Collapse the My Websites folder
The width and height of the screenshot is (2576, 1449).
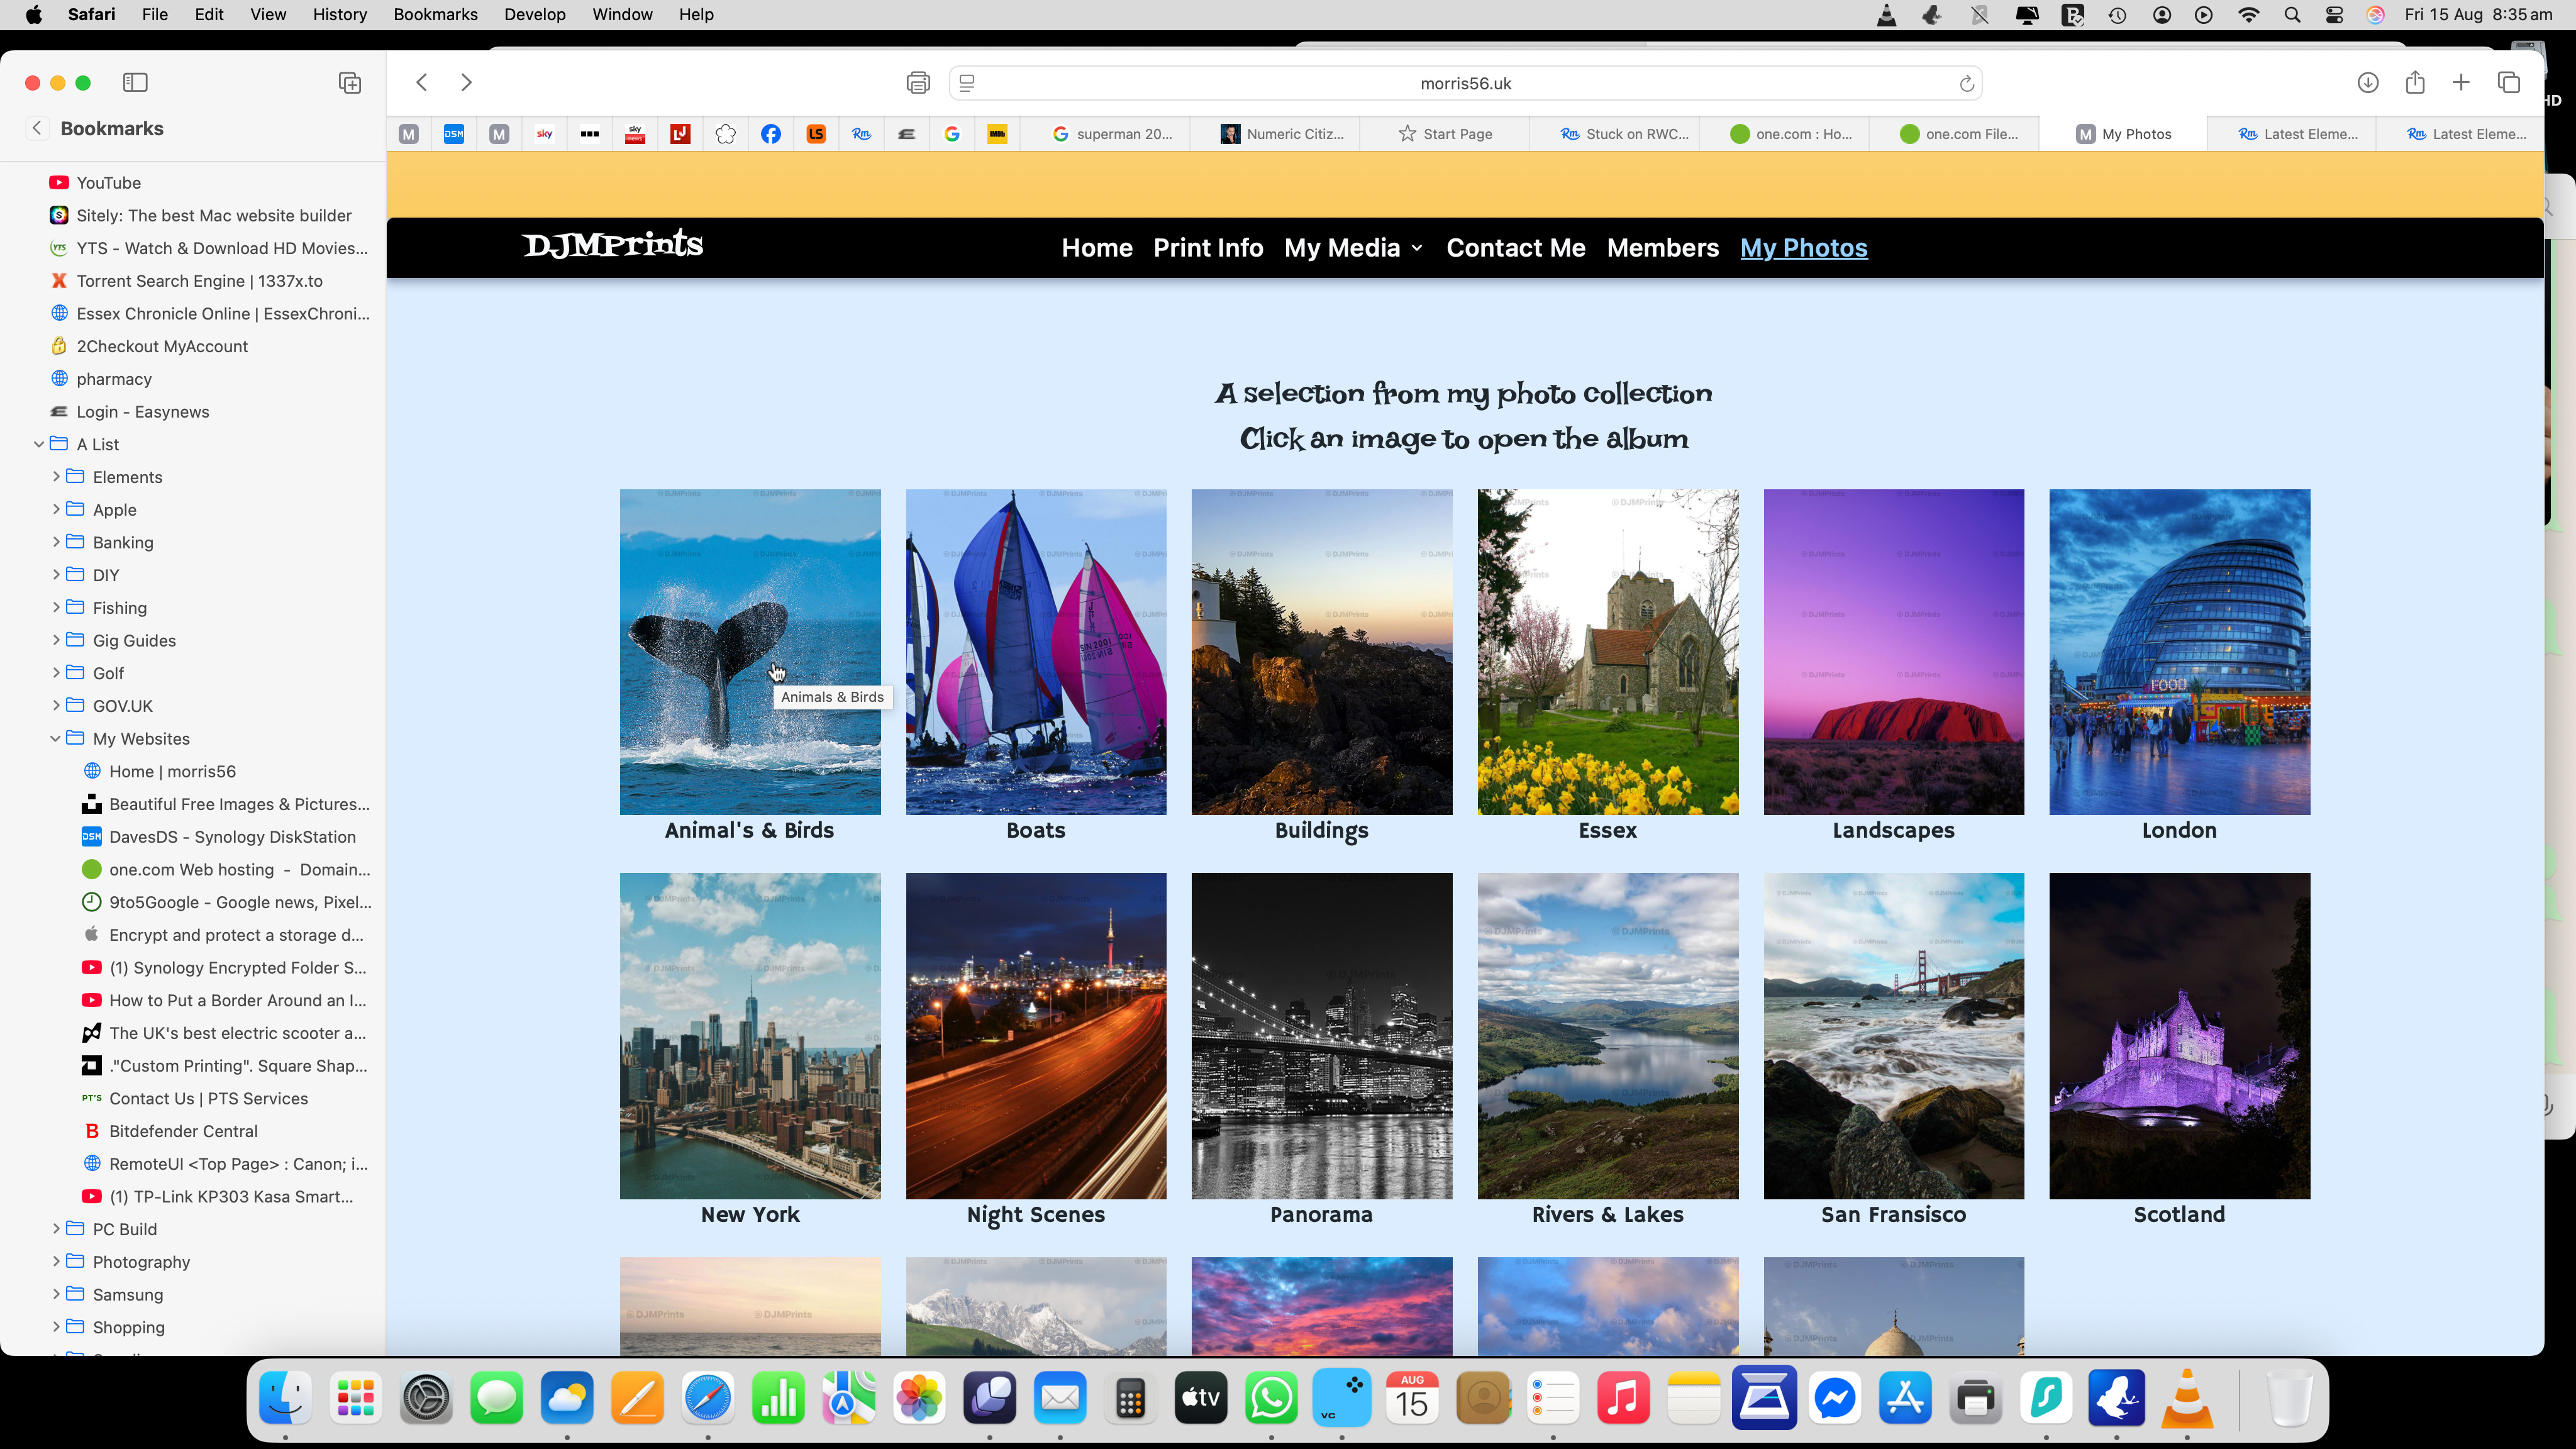coord(56,739)
